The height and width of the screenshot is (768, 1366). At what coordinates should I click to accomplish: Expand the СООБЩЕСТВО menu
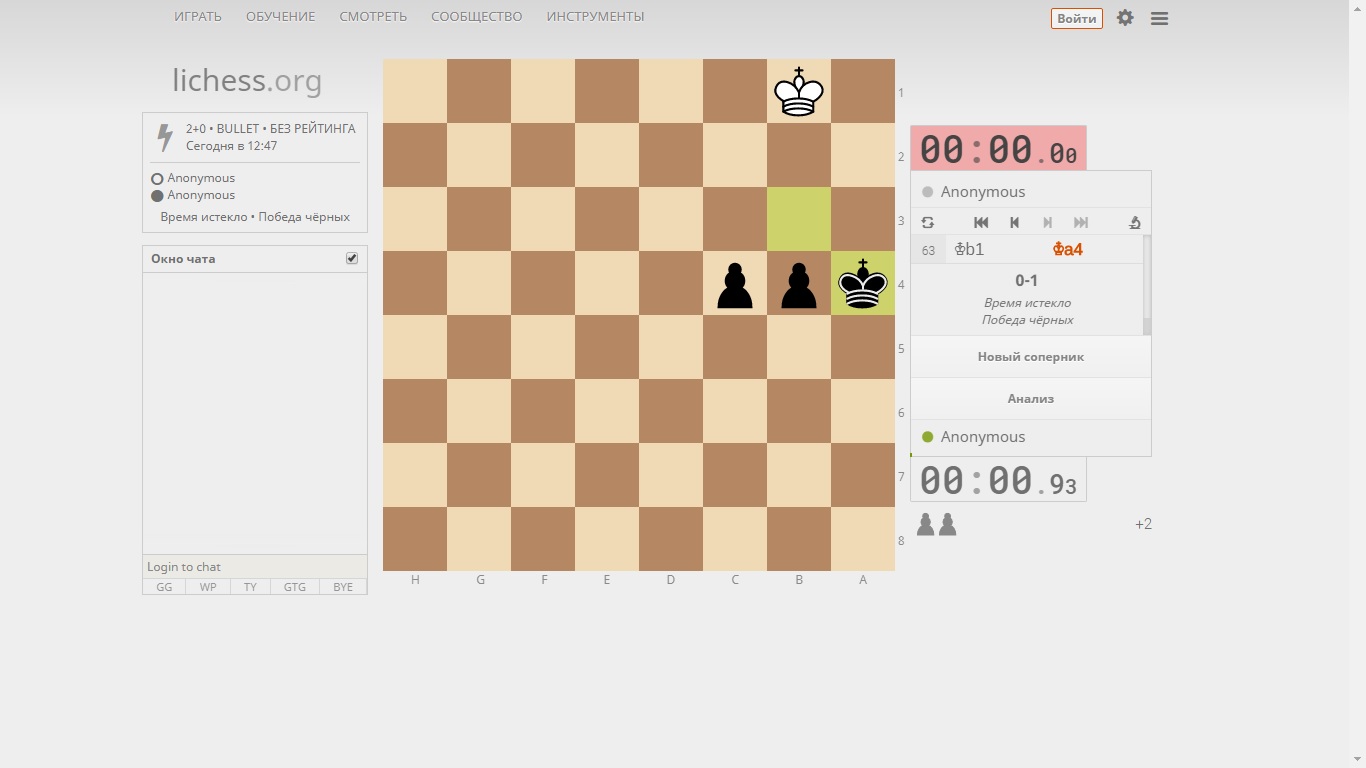click(x=476, y=17)
